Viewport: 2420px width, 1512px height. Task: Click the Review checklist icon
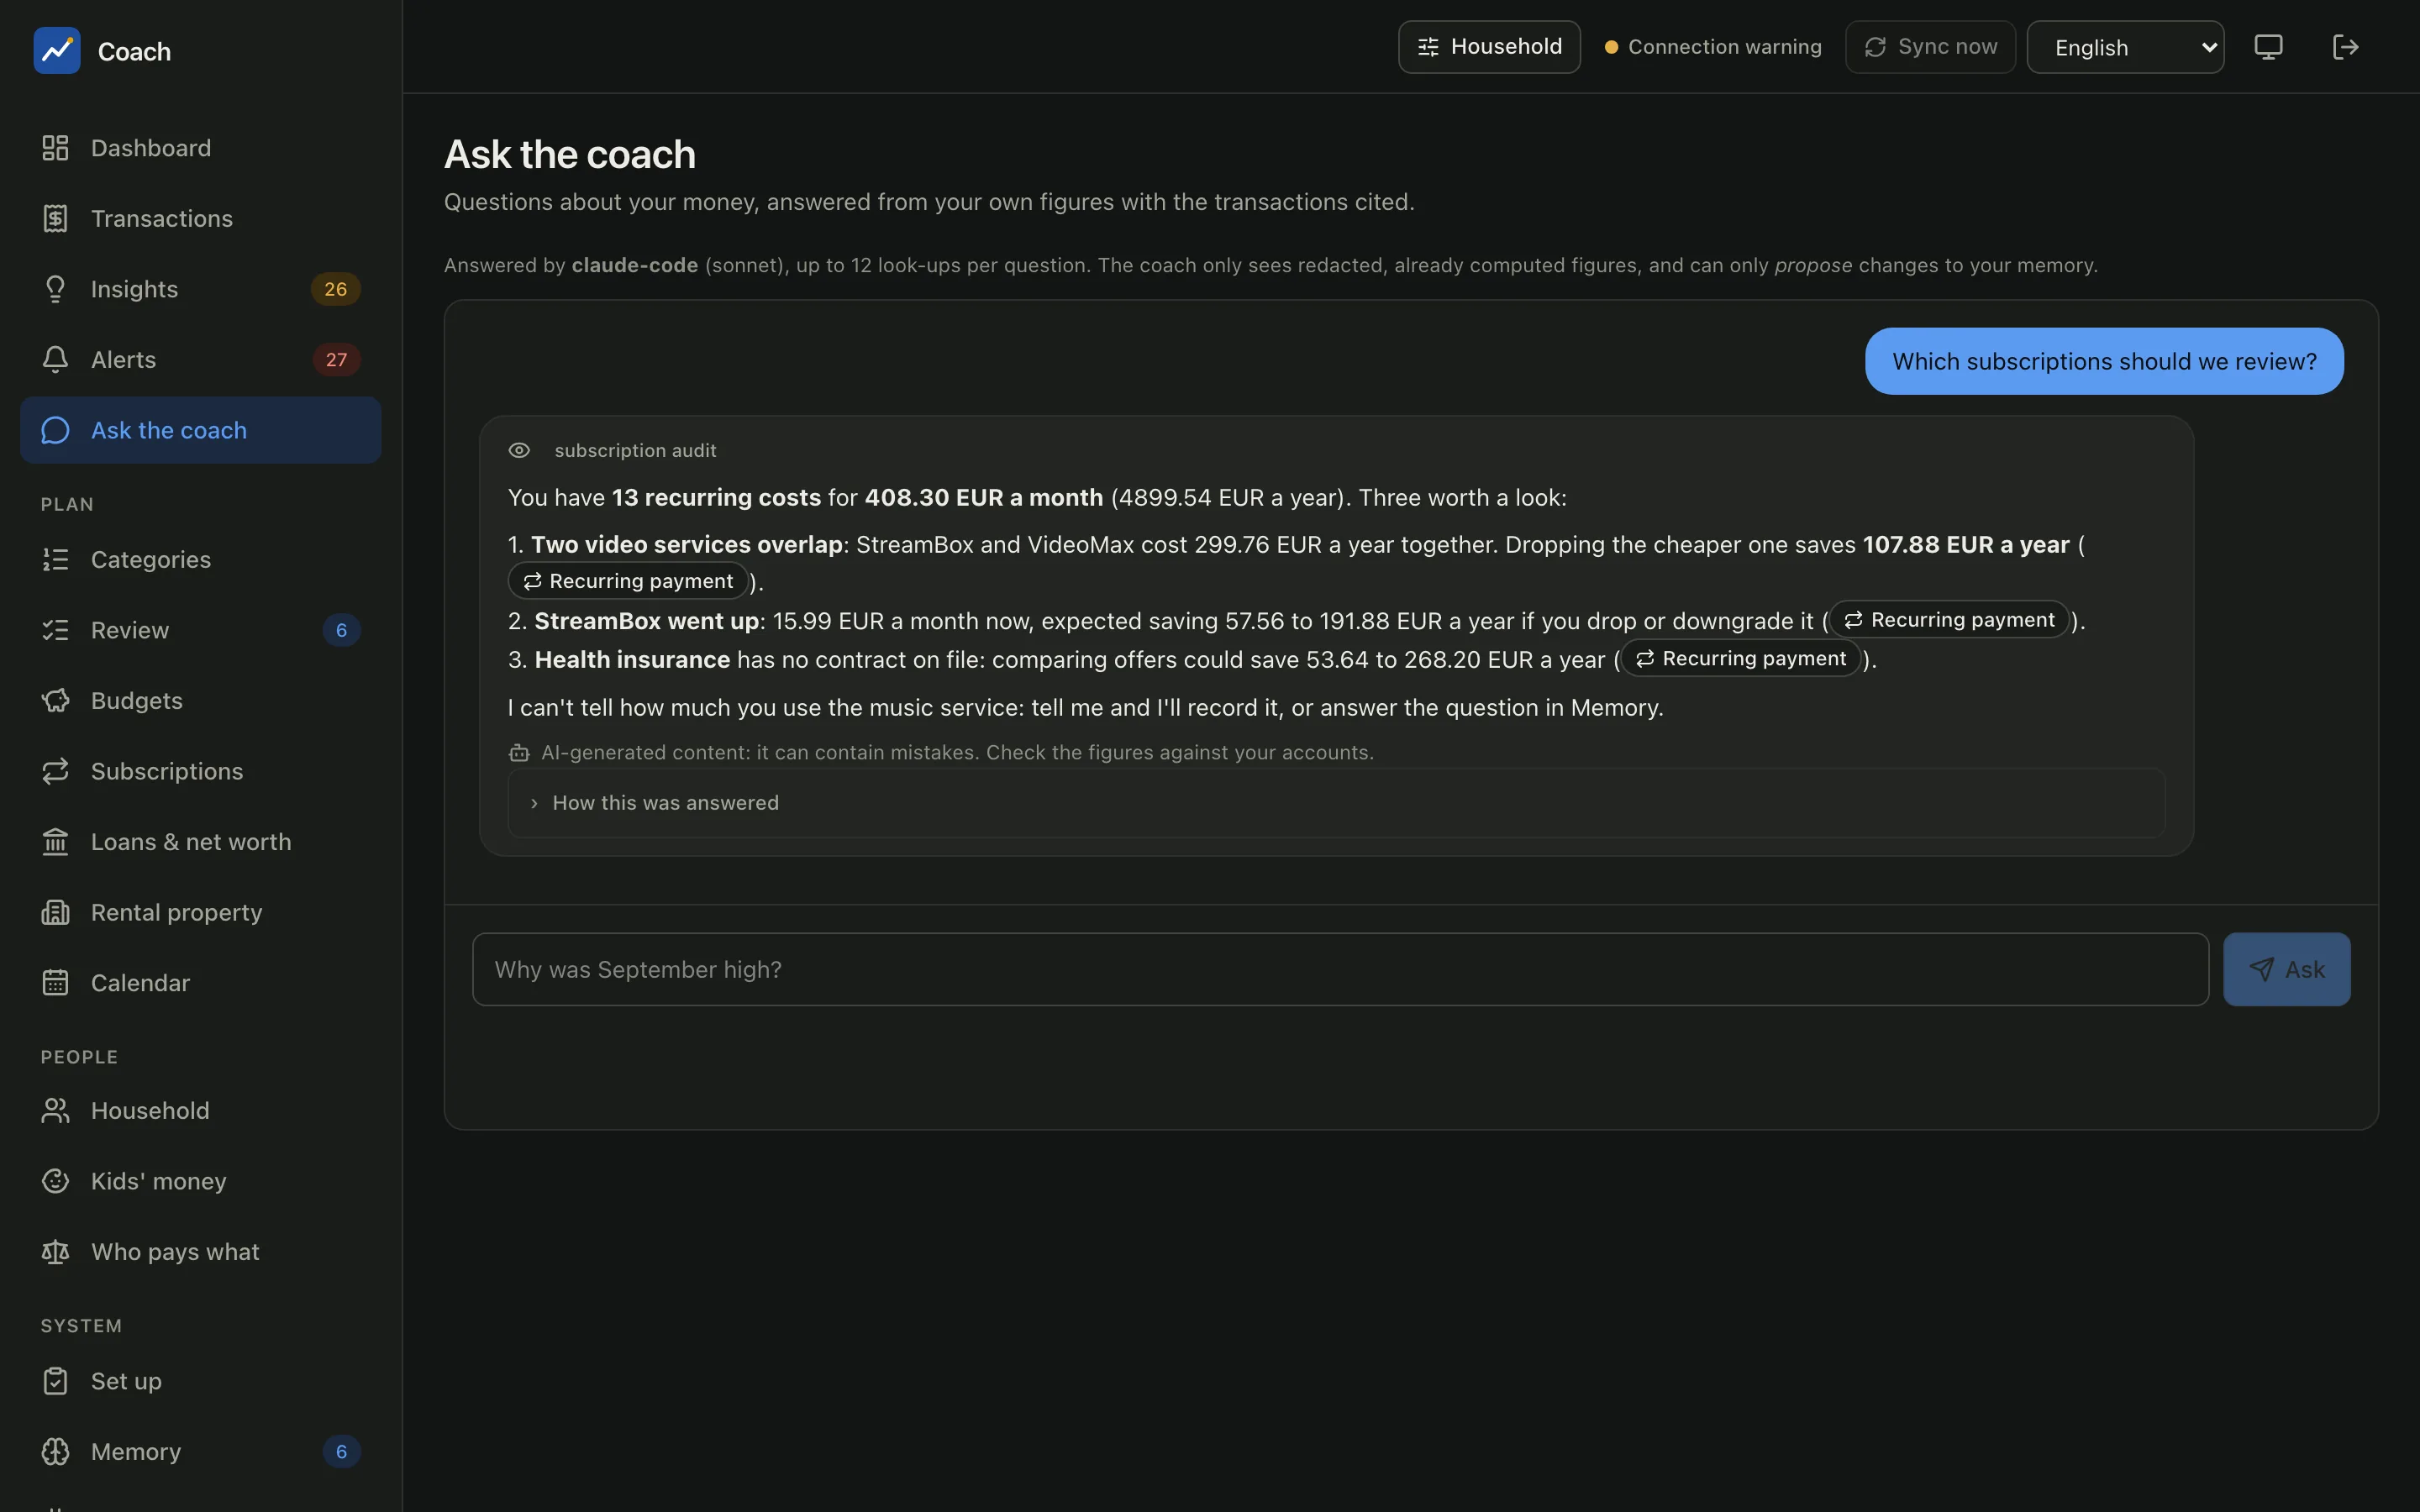[55, 630]
